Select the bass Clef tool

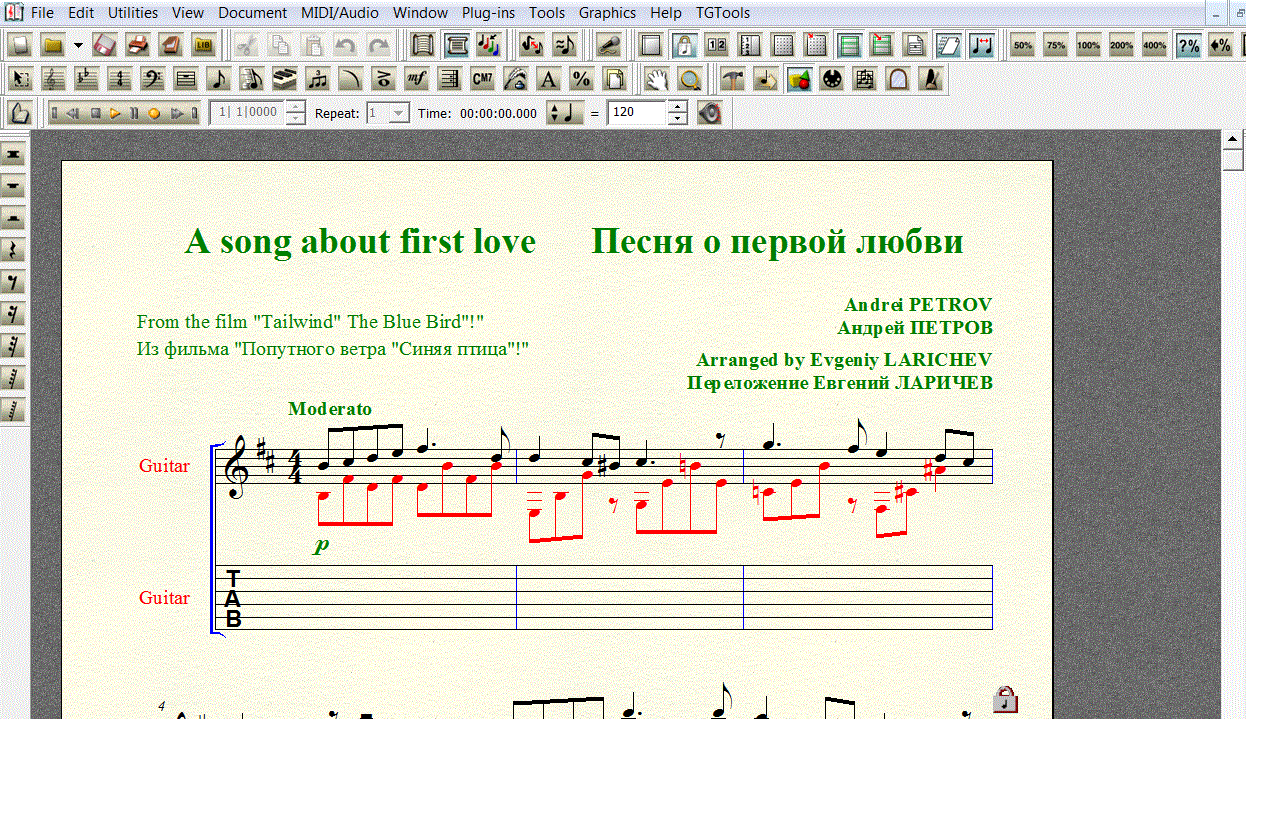(x=153, y=79)
